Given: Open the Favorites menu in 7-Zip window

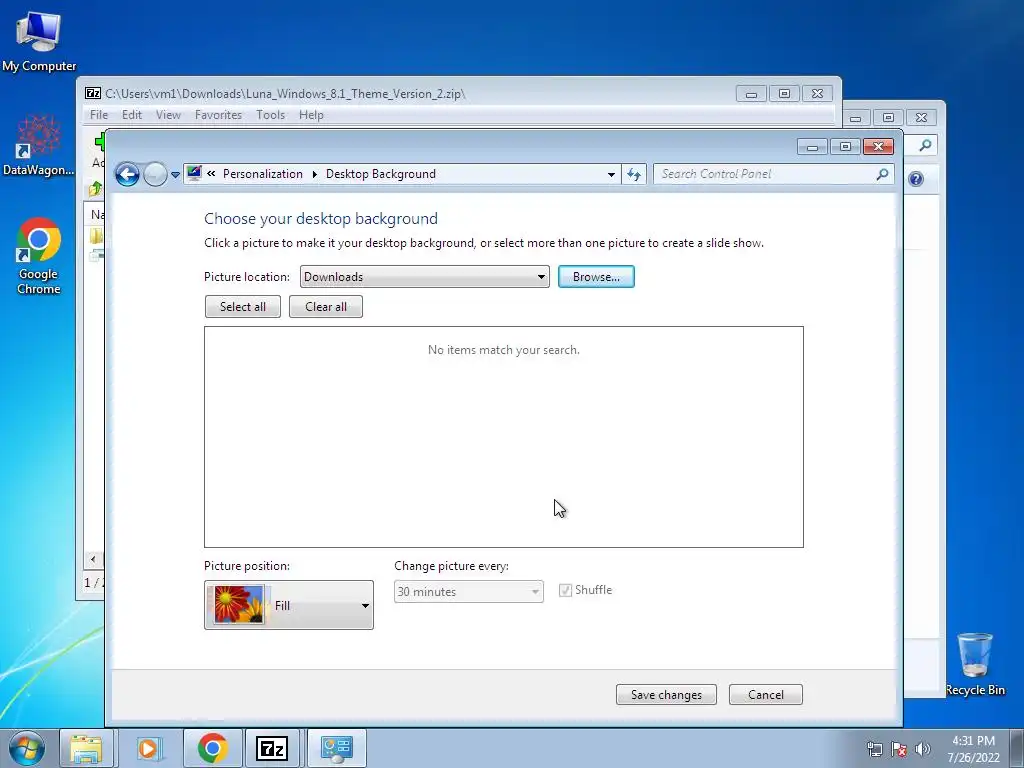Looking at the screenshot, I should 218,114.
